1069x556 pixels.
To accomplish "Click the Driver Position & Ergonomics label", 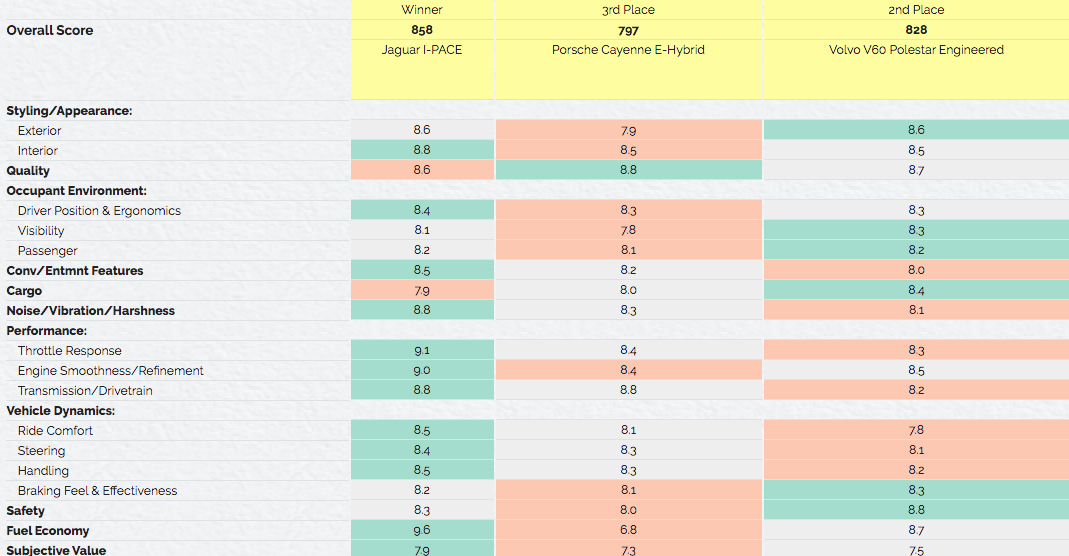I will pyautogui.click(x=99, y=211).
